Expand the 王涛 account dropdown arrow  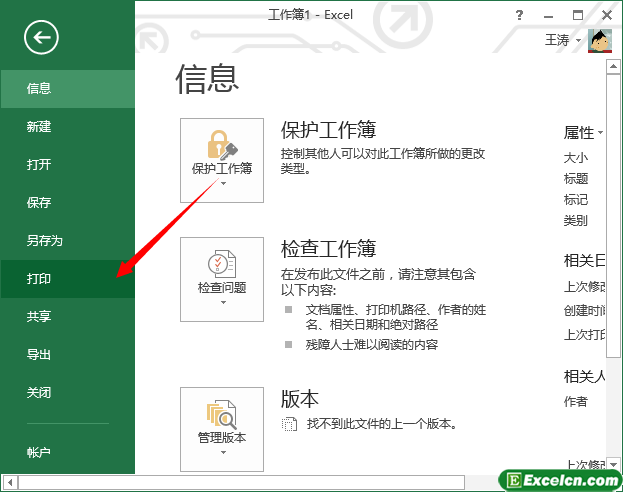pyautogui.click(x=578, y=41)
